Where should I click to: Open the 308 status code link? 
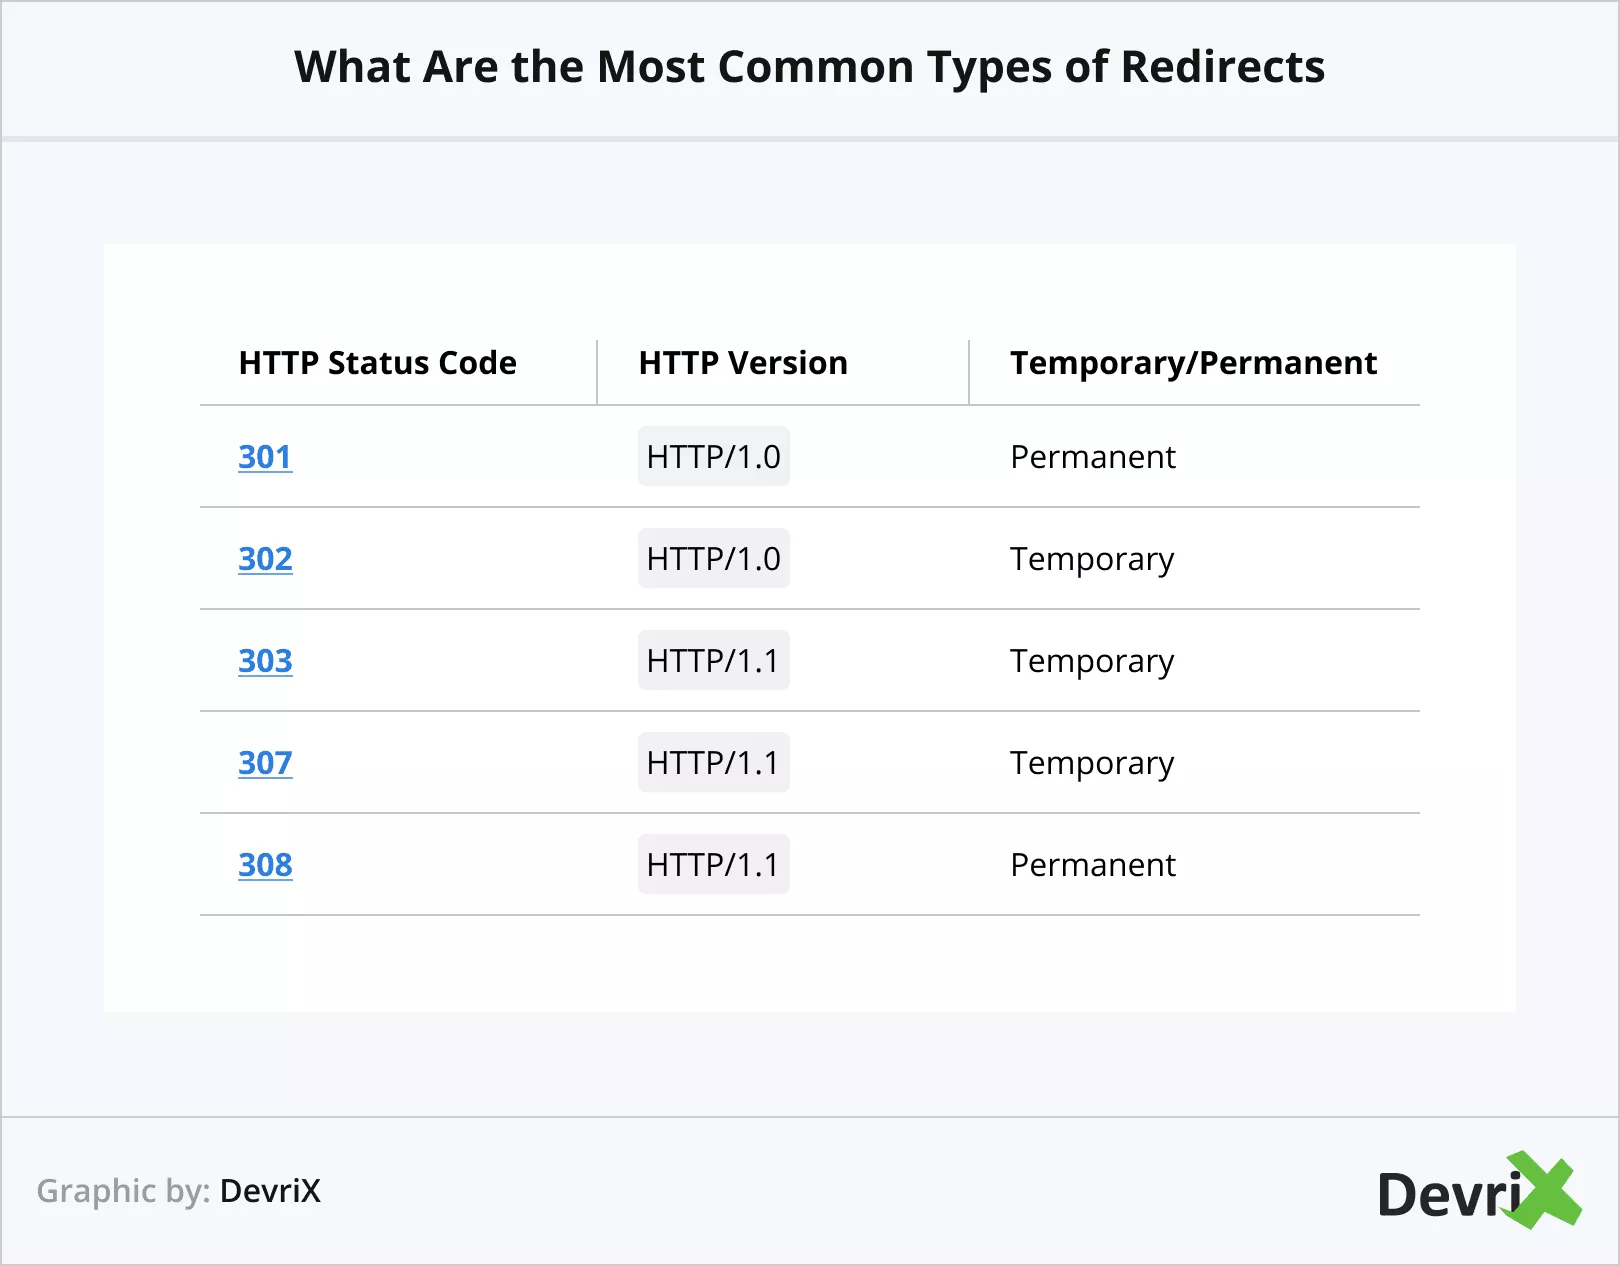click(265, 865)
